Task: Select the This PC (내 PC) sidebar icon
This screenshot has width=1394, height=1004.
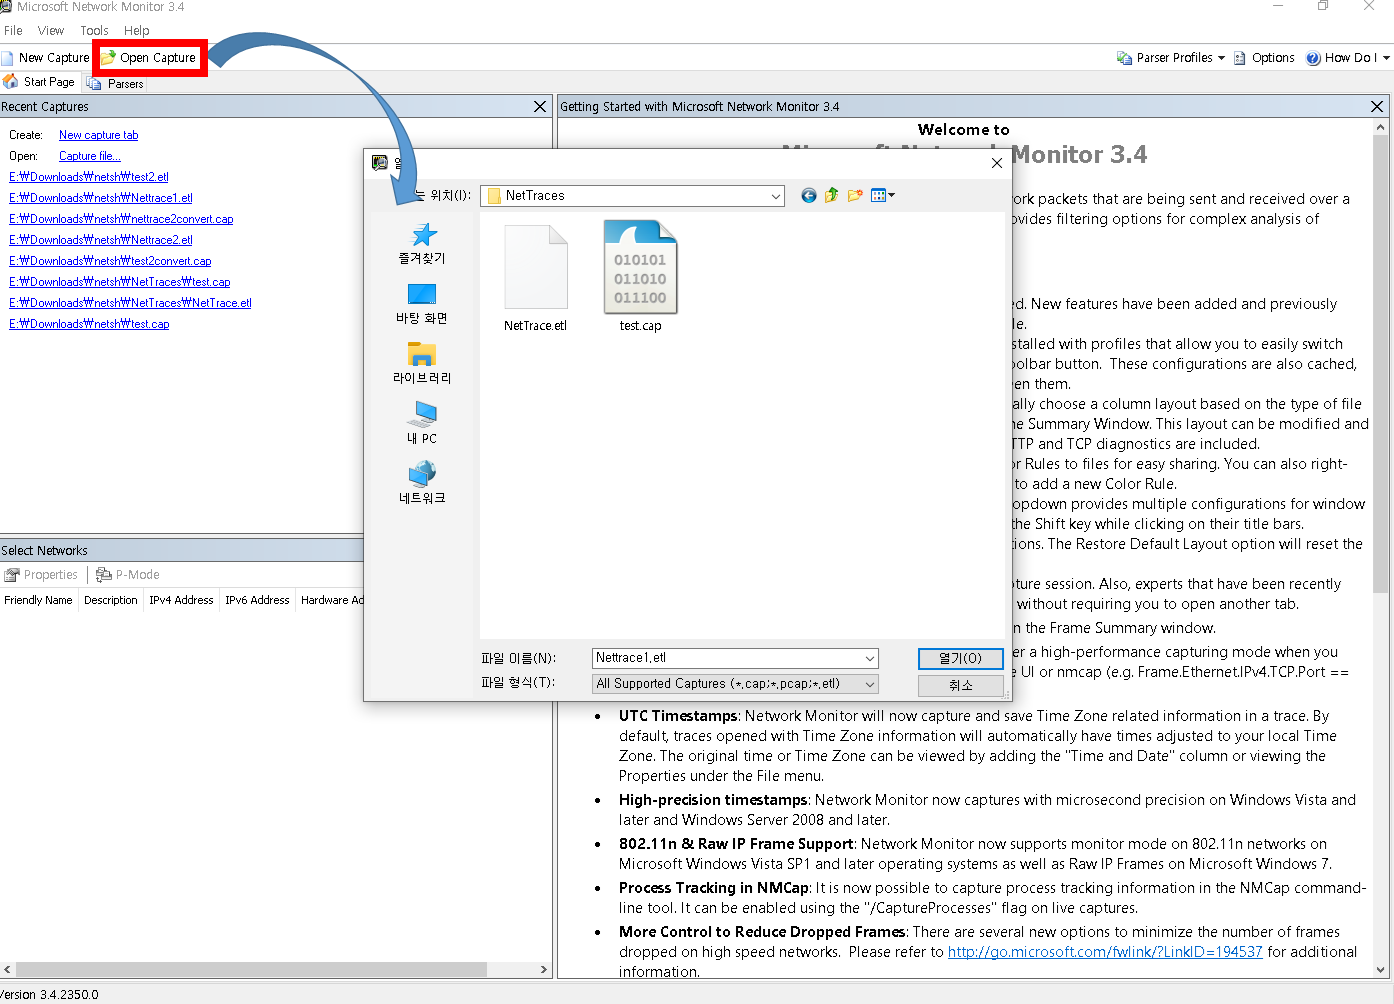Action: pos(422,423)
